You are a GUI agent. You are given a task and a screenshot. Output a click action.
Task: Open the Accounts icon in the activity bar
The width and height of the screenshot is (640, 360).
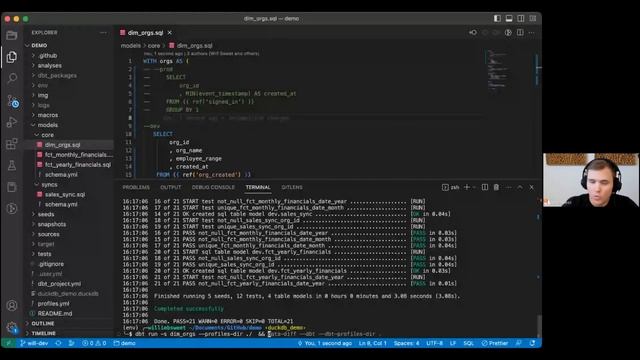tap(12, 305)
